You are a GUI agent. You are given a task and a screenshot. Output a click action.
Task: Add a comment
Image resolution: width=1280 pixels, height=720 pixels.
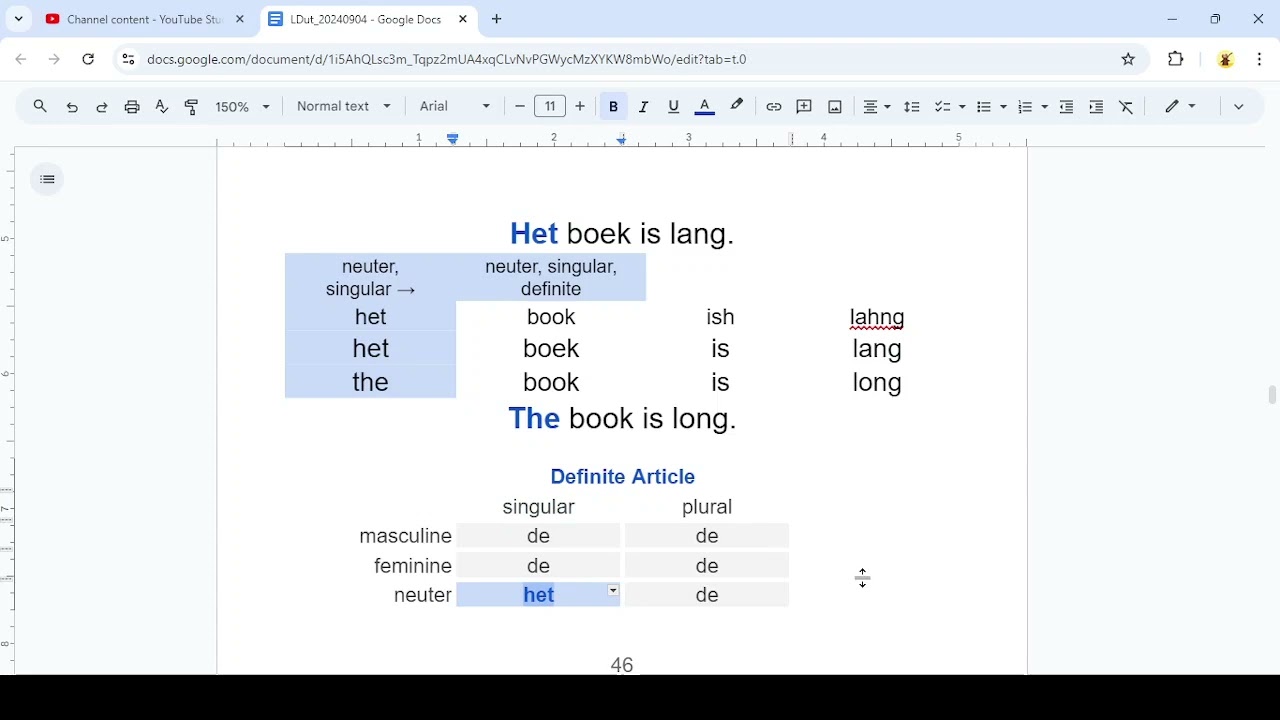(804, 106)
